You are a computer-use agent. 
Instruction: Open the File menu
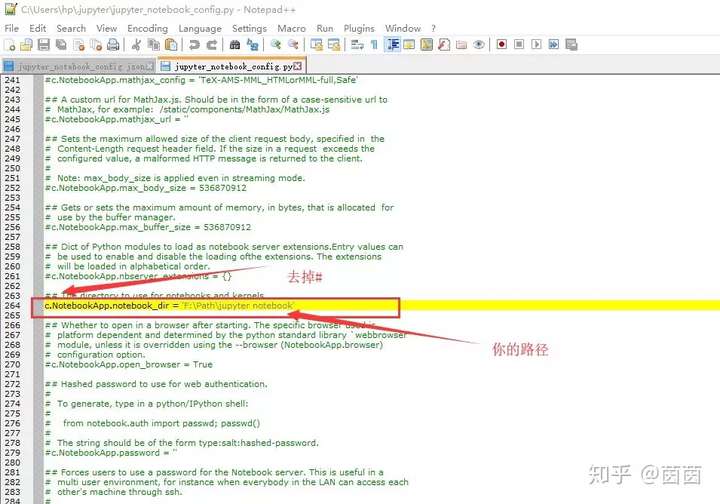pyautogui.click(x=11, y=28)
